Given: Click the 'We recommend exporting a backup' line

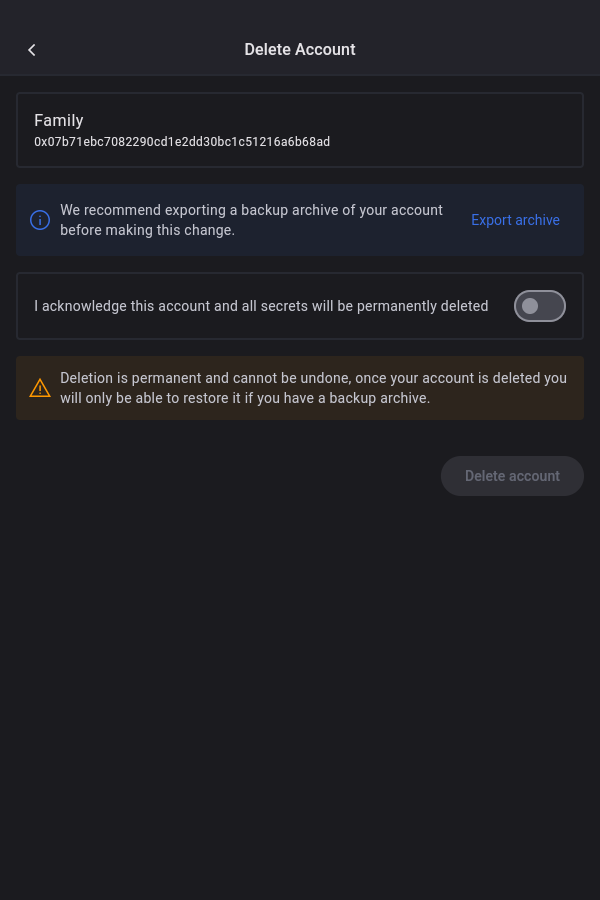Looking at the screenshot, I should point(251,210).
